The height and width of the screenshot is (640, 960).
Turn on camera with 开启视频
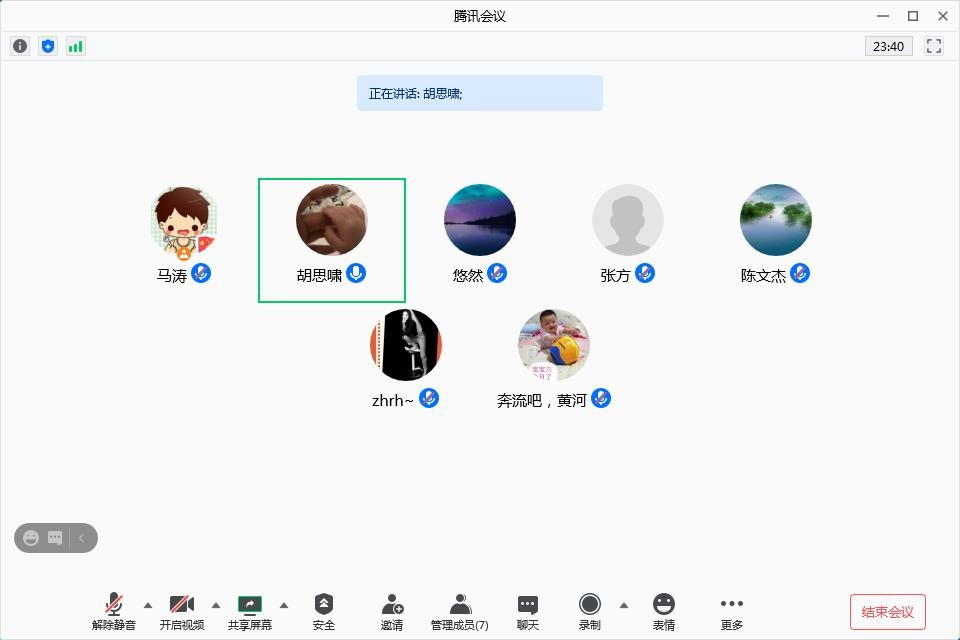pyautogui.click(x=182, y=612)
